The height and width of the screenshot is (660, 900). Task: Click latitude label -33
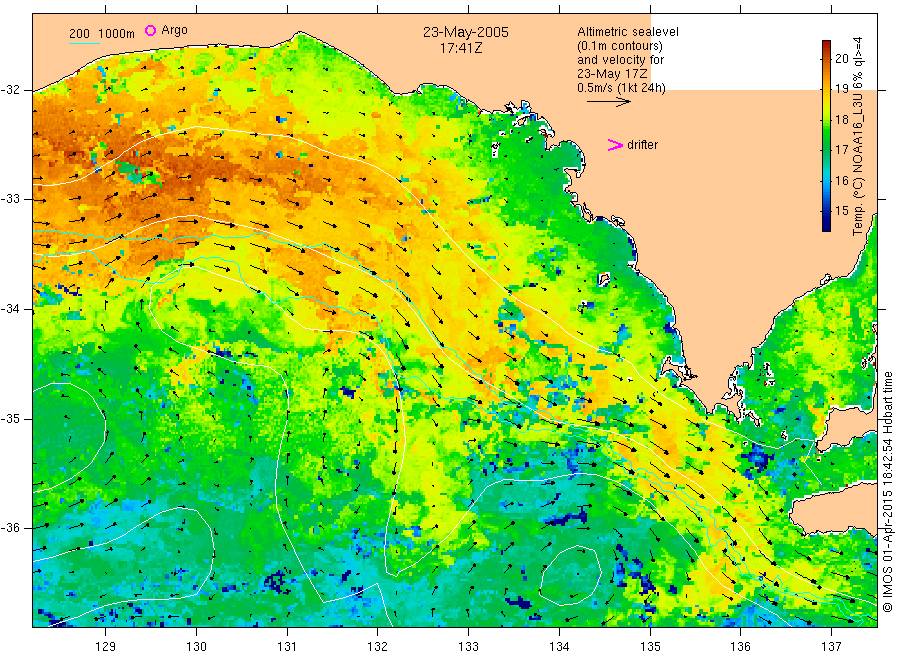10,199
